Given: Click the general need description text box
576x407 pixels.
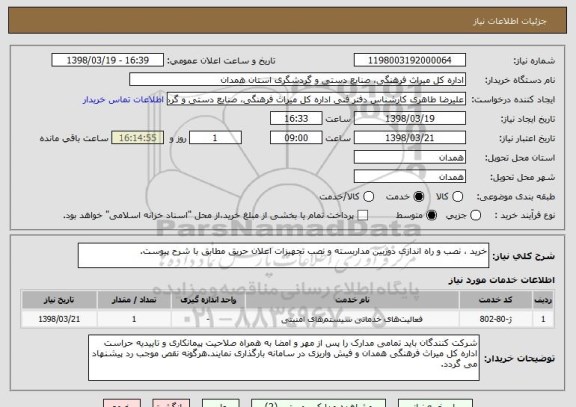Looking at the screenshot, I should (x=283, y=255).
